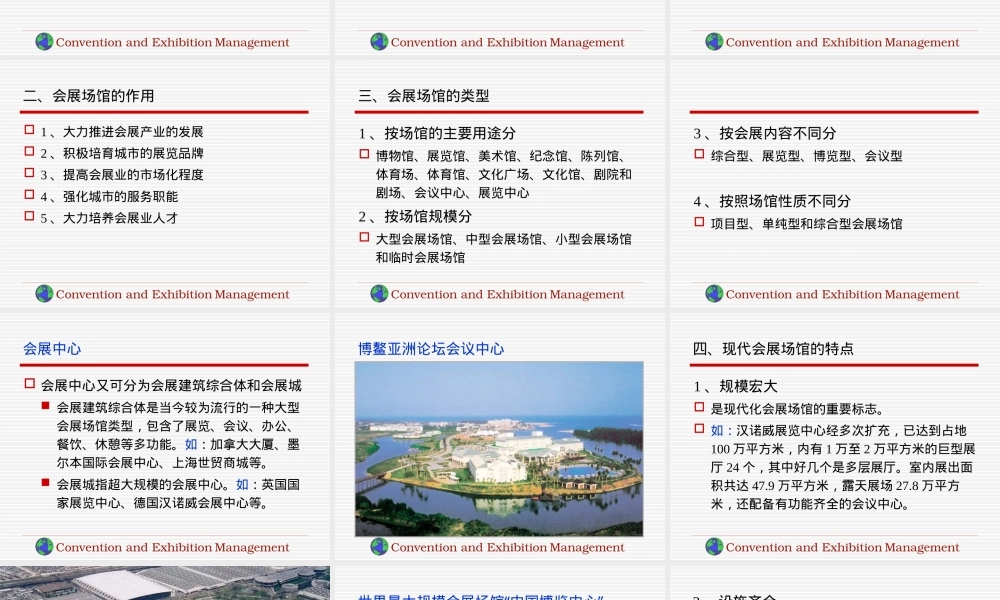Click heading 4、按照场馆性质不同分
1000x600 pixels.
(772, 201)
